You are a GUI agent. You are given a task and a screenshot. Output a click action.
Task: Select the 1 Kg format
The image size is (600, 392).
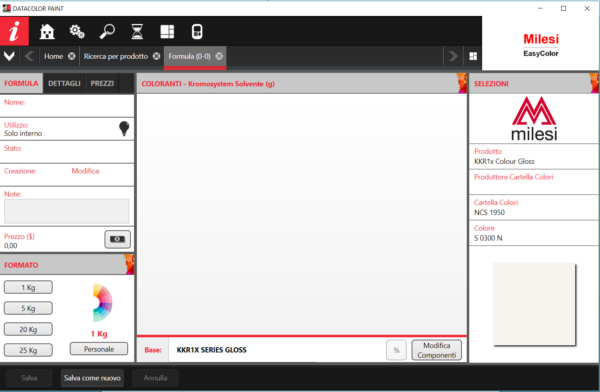(x=28, y=287)
